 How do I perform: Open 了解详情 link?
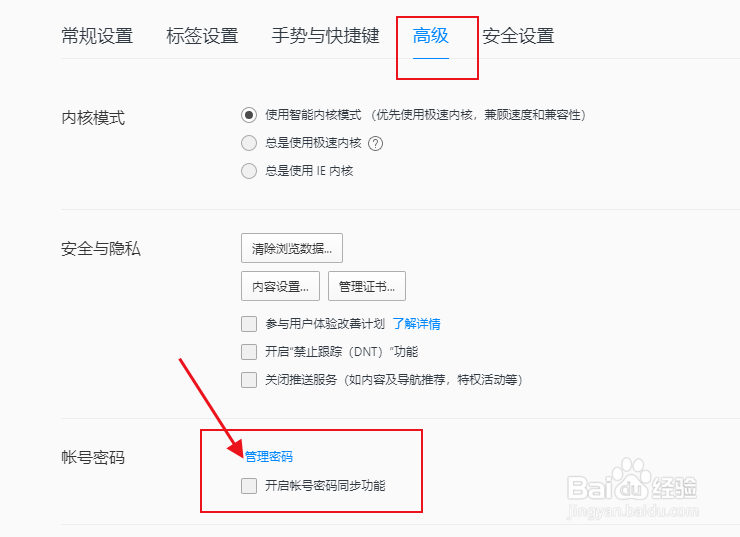point(416,324)
